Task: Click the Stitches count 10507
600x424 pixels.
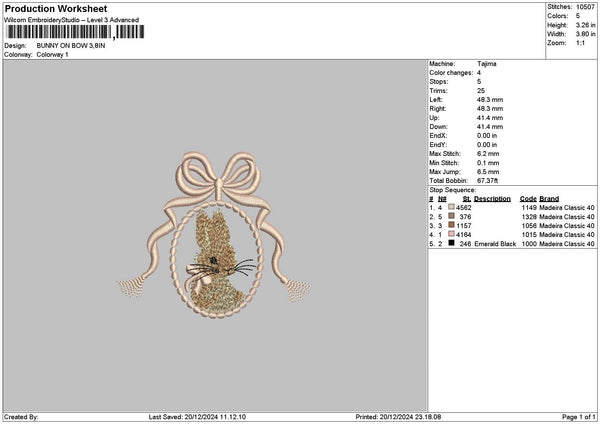Action: (x=586, y=7)
